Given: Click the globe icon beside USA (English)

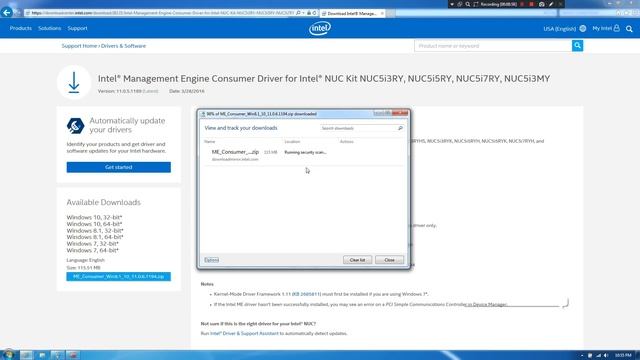Looking at the screenshot, I should pyautogui.click(x=582, y=28).
